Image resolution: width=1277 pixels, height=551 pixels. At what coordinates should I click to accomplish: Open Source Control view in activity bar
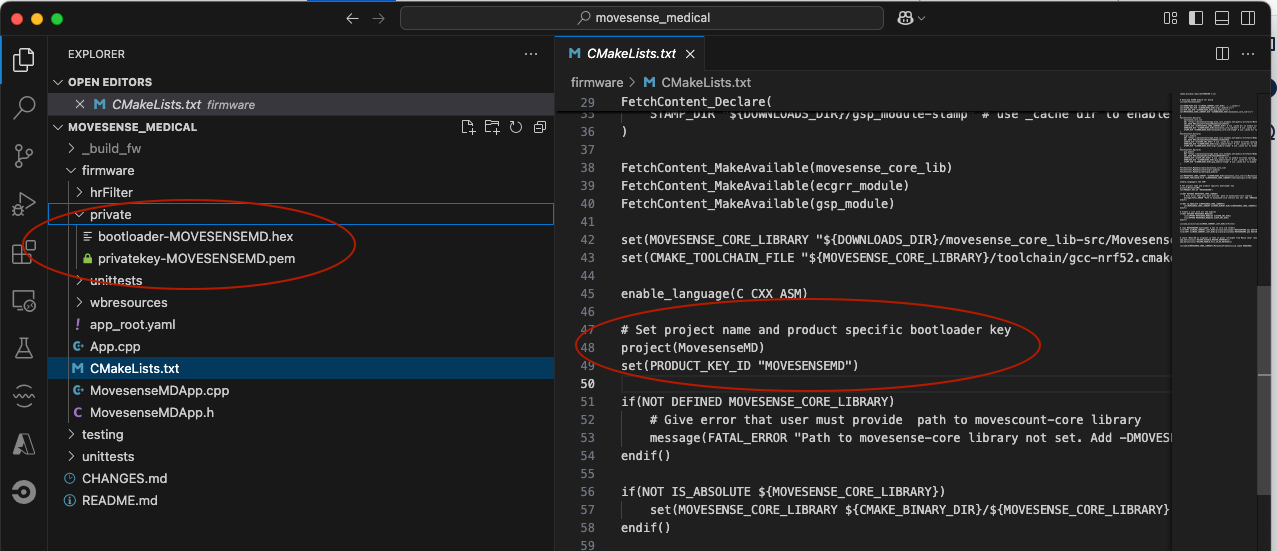click(x=24, y=156)
